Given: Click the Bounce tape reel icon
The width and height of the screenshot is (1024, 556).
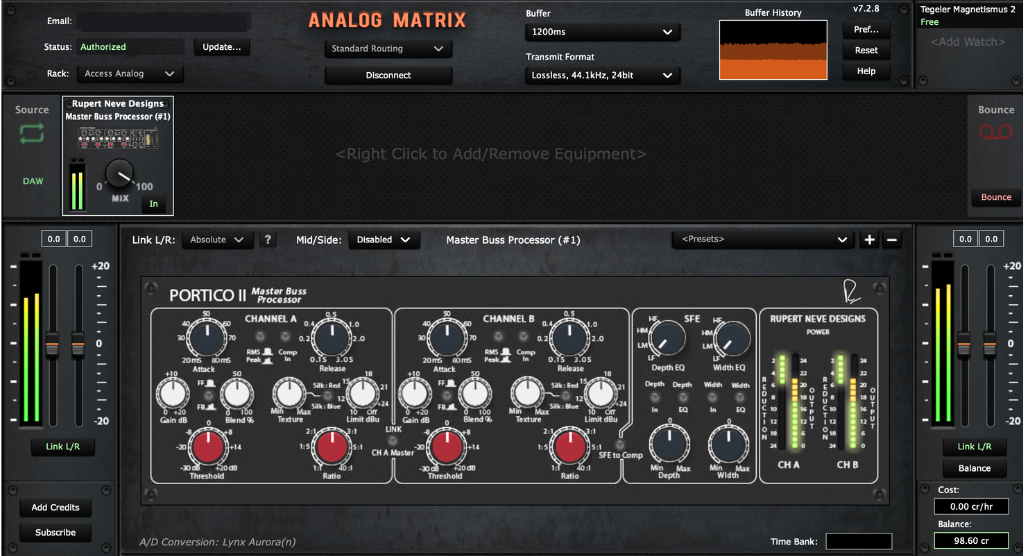Looking at the screenshot, I should tap(995, 133).
